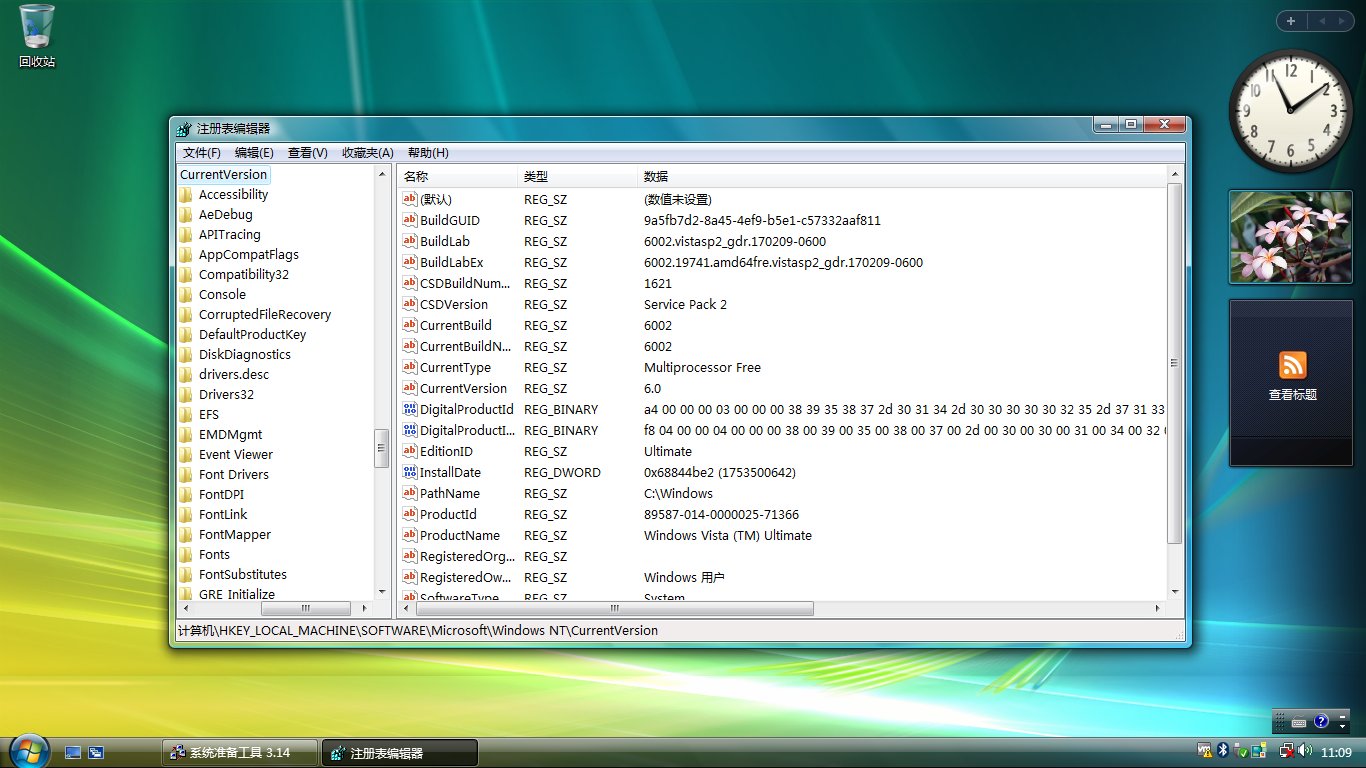Click the ProductName string value icon
The width and height of the screenshot is (1366, 768).
pyautogui.click(x=409, y=535)
